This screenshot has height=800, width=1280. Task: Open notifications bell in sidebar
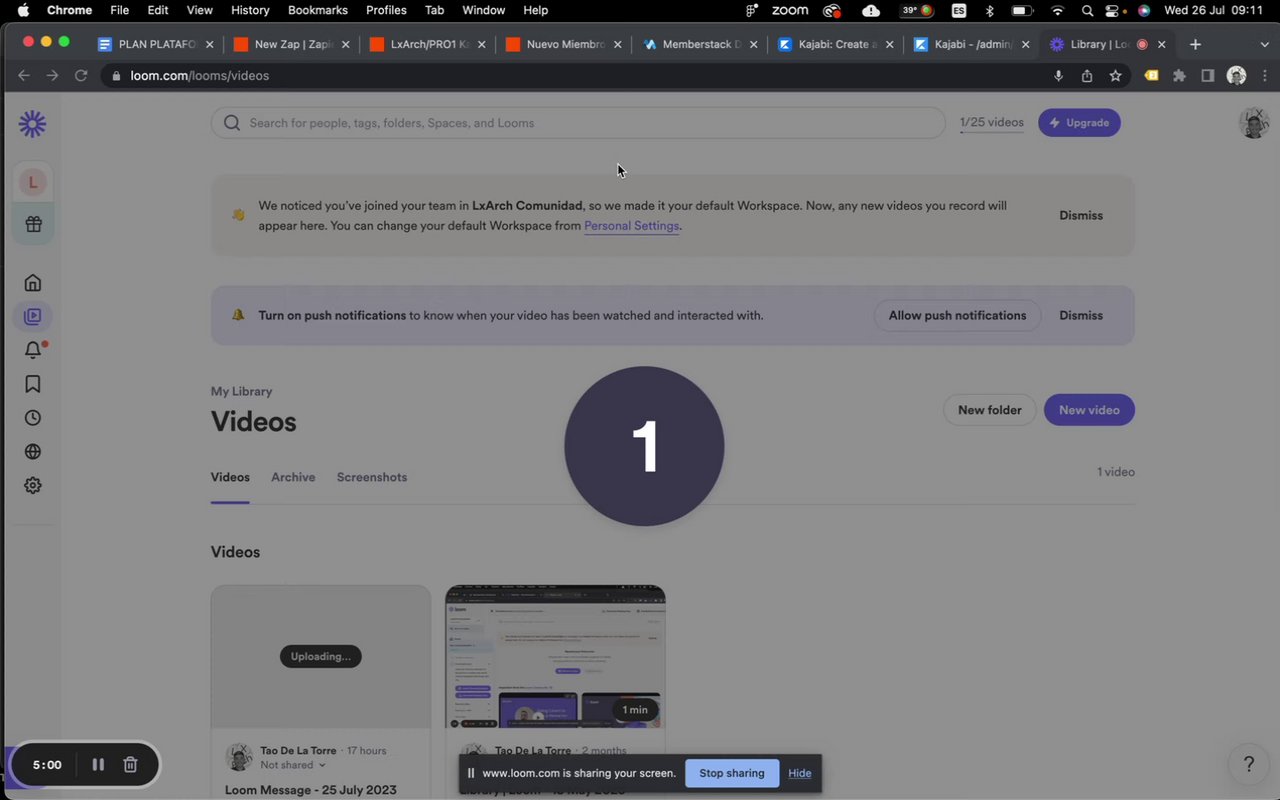[33, 350]
